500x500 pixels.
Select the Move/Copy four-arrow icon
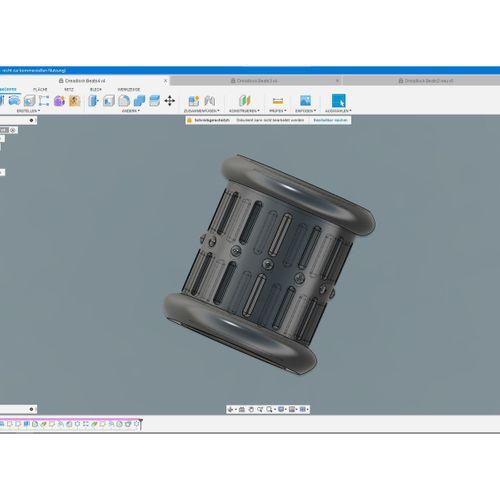click(x=170, y=101)
